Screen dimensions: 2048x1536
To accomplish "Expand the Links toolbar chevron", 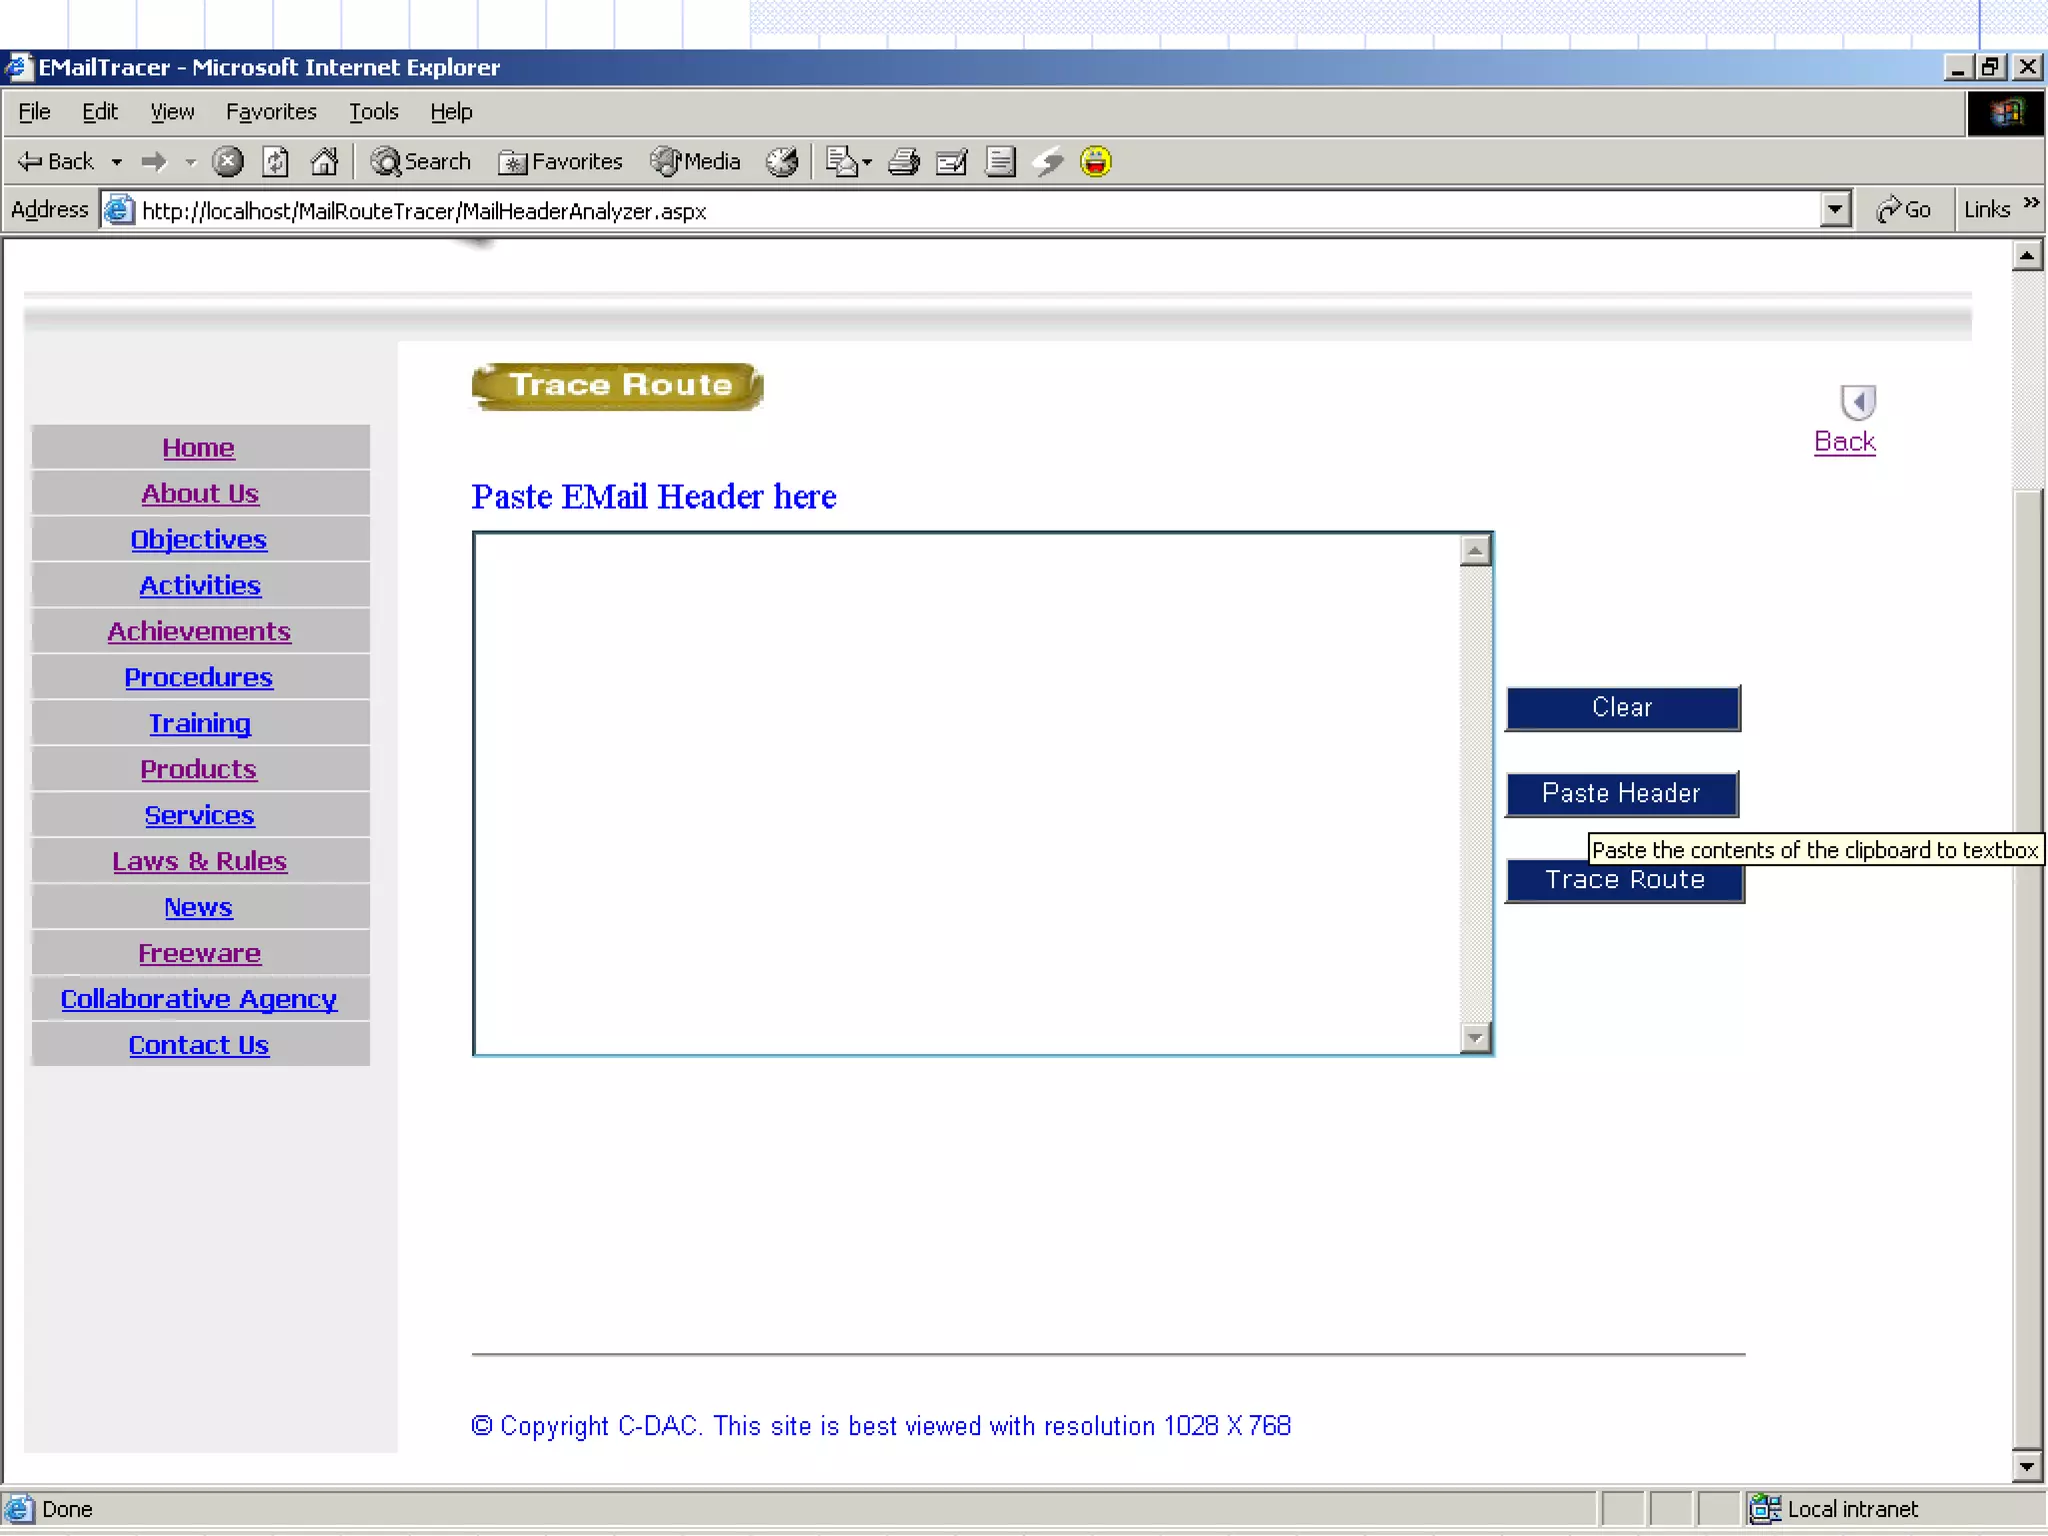I will [x=2031, y=204].
